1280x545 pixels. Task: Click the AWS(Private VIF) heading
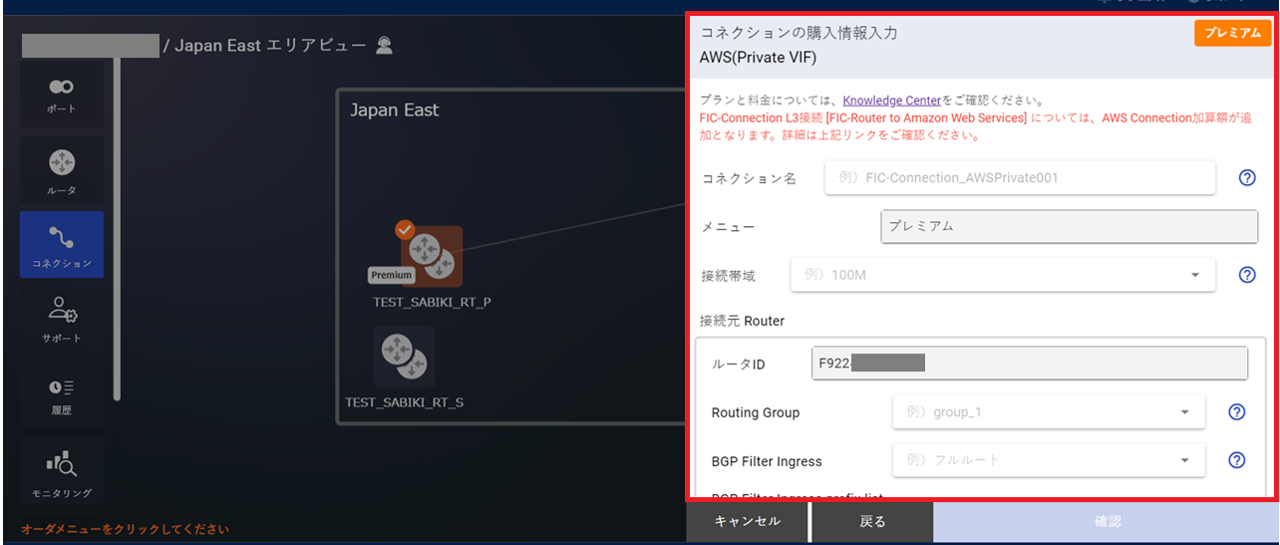(758, 58)
